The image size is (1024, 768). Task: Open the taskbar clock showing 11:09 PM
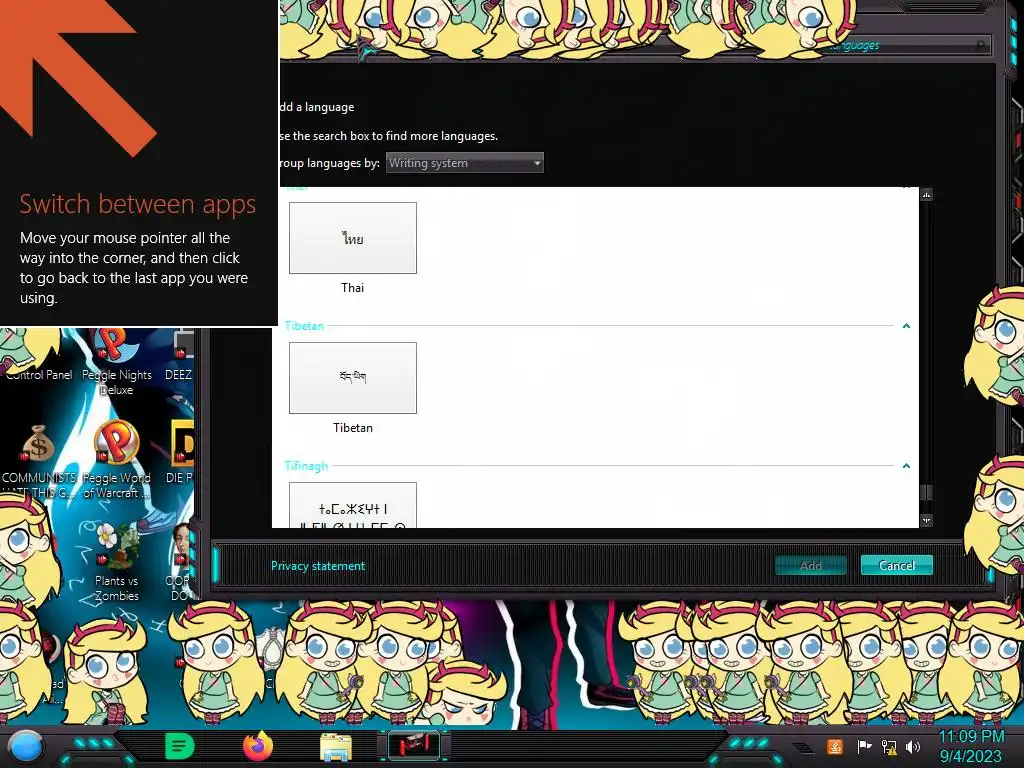971,746
